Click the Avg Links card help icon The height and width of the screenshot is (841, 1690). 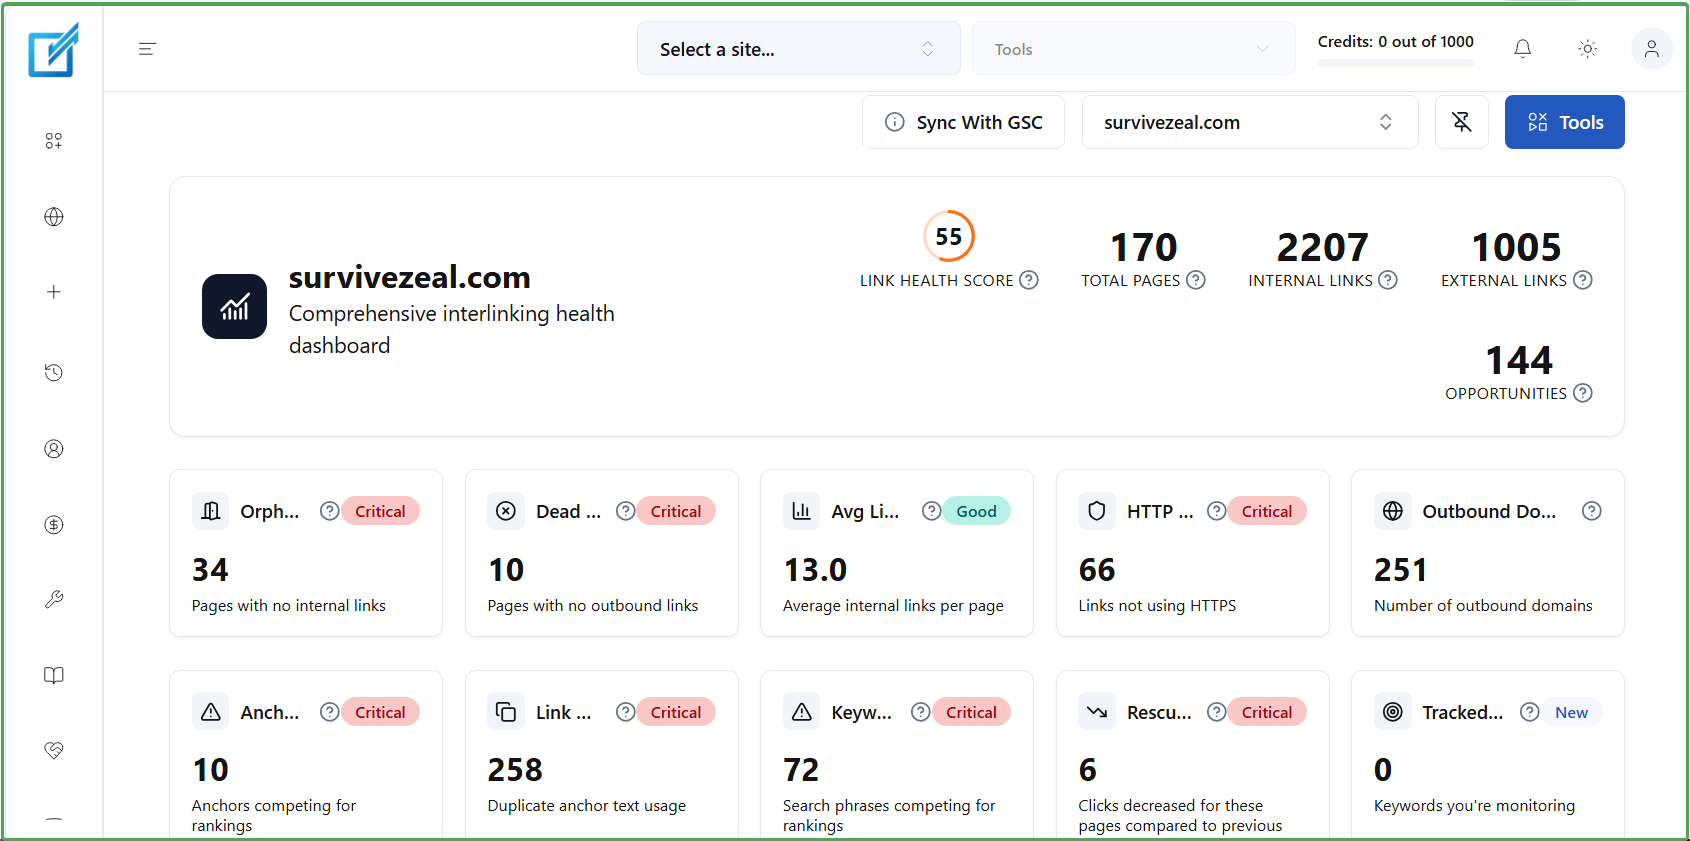tap(931, 511)
